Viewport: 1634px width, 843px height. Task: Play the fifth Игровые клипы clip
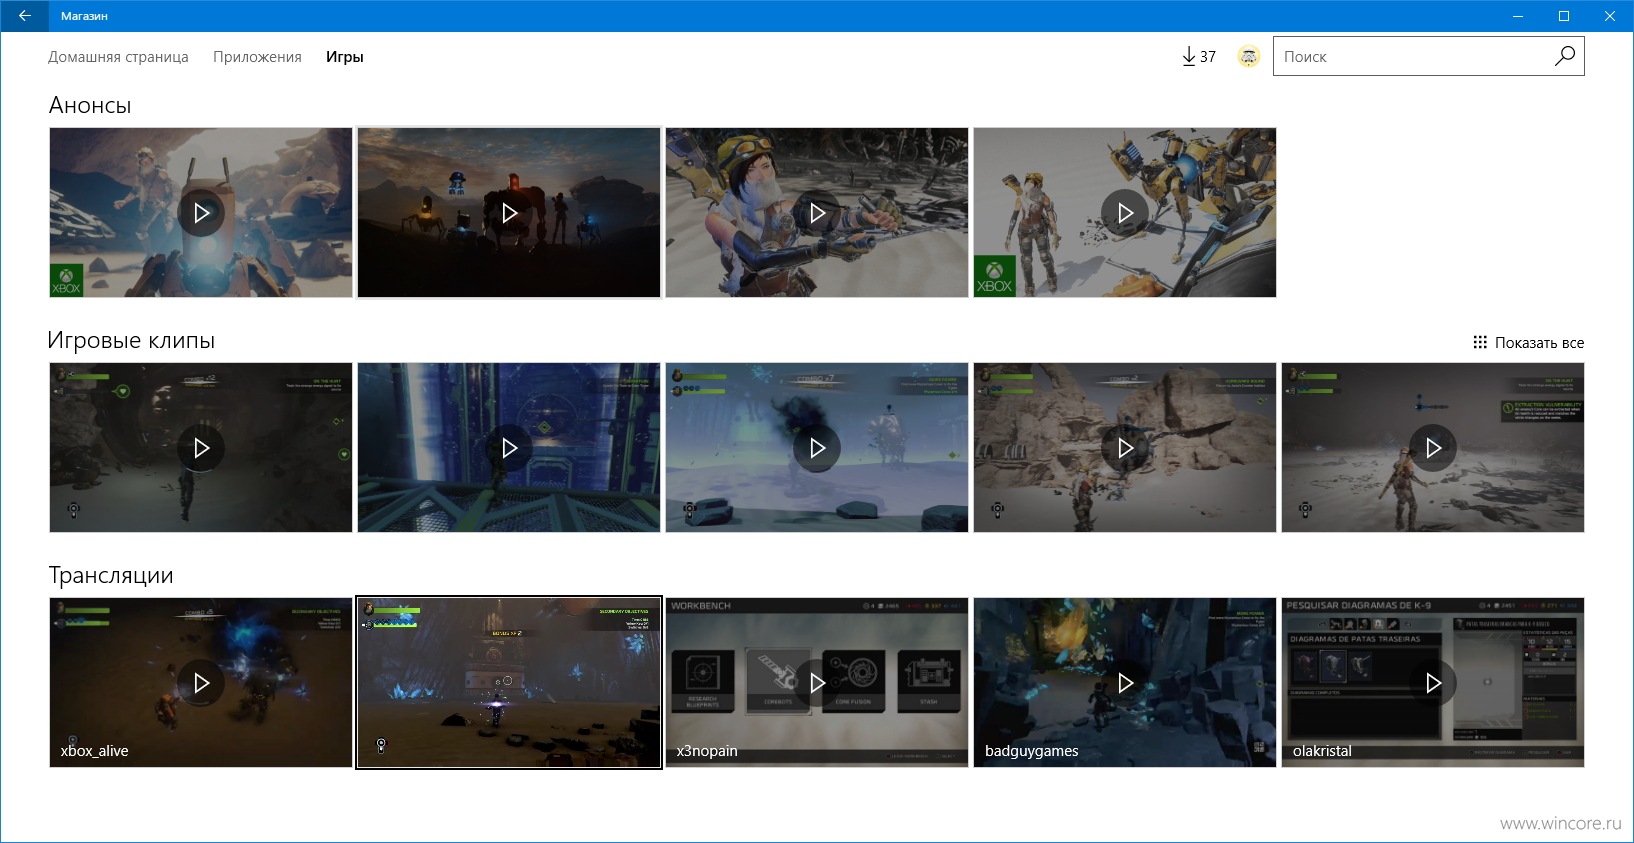1433,448
